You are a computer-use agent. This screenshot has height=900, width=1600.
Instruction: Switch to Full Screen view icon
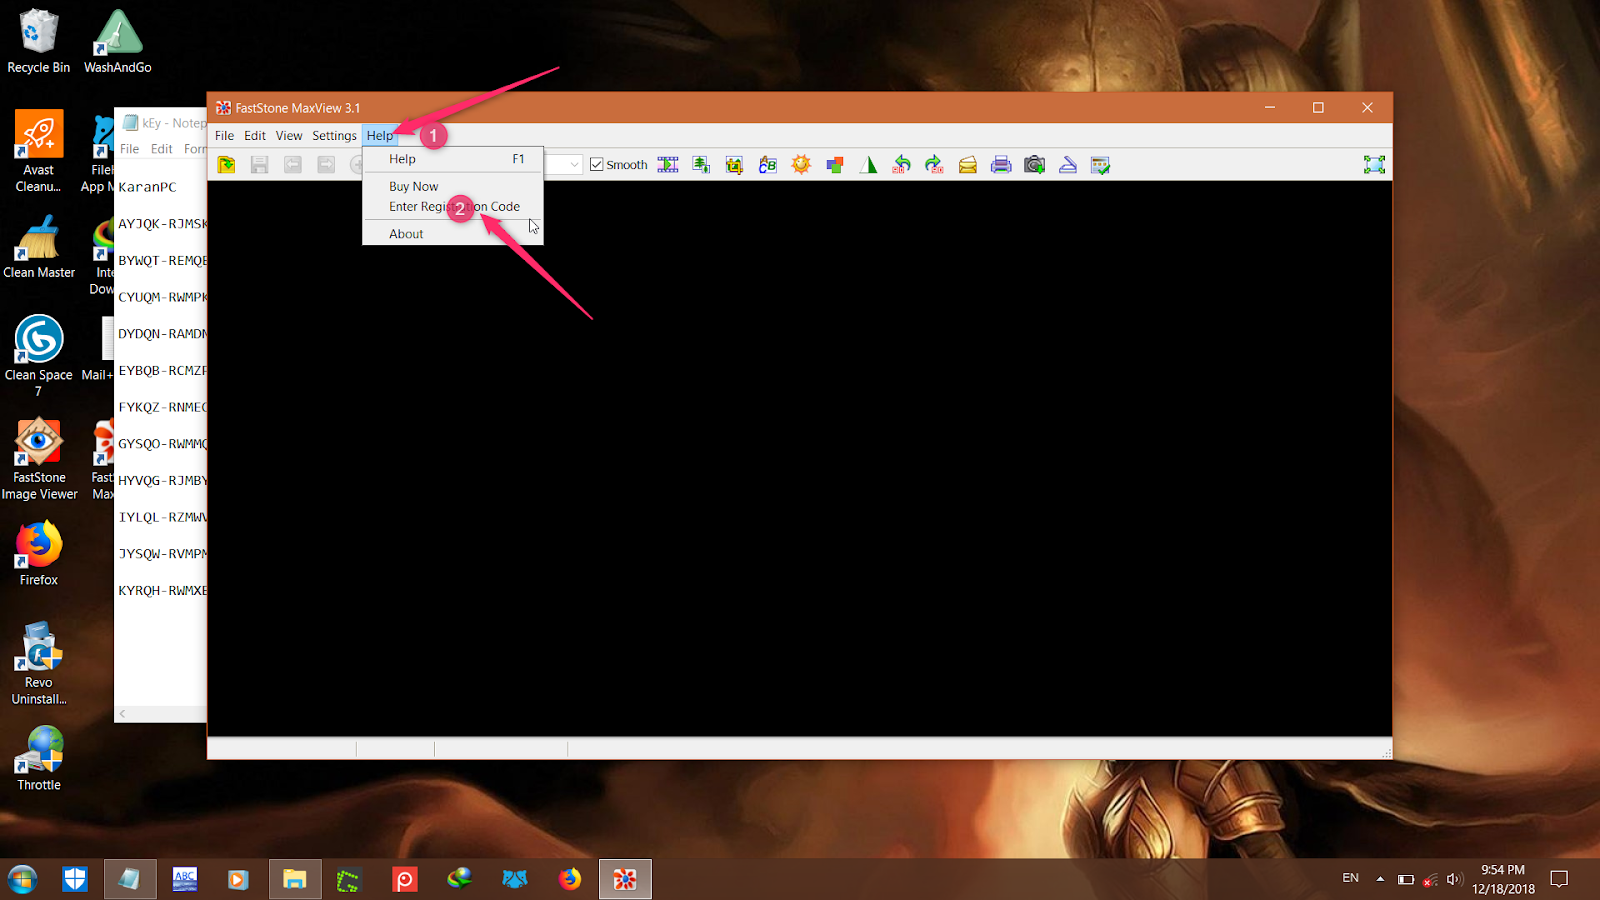click(x=1374, y=165)
